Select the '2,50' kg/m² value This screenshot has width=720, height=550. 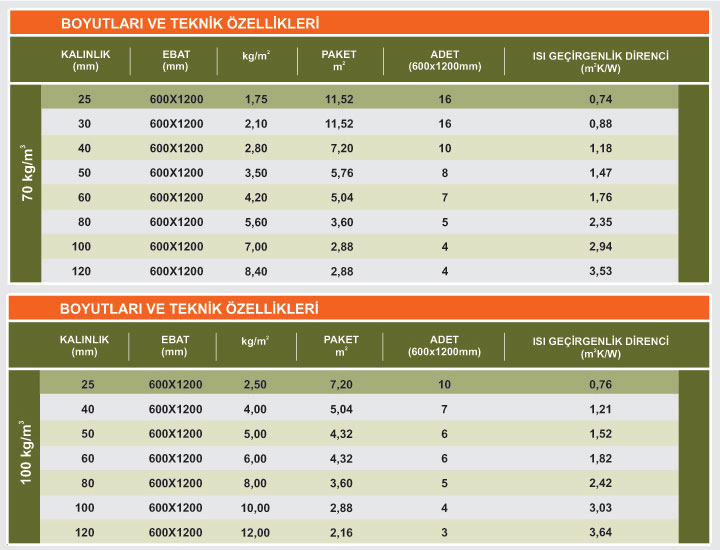[x=255, y=385]
